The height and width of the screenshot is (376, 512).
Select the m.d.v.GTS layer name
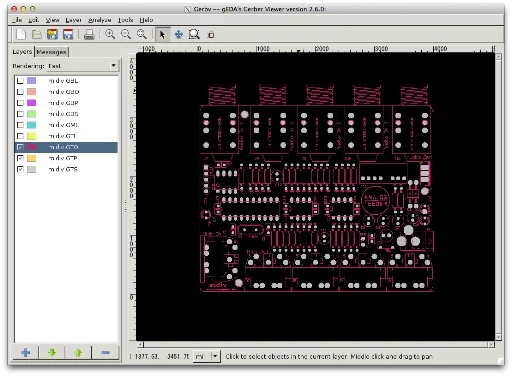click(63, 169)
